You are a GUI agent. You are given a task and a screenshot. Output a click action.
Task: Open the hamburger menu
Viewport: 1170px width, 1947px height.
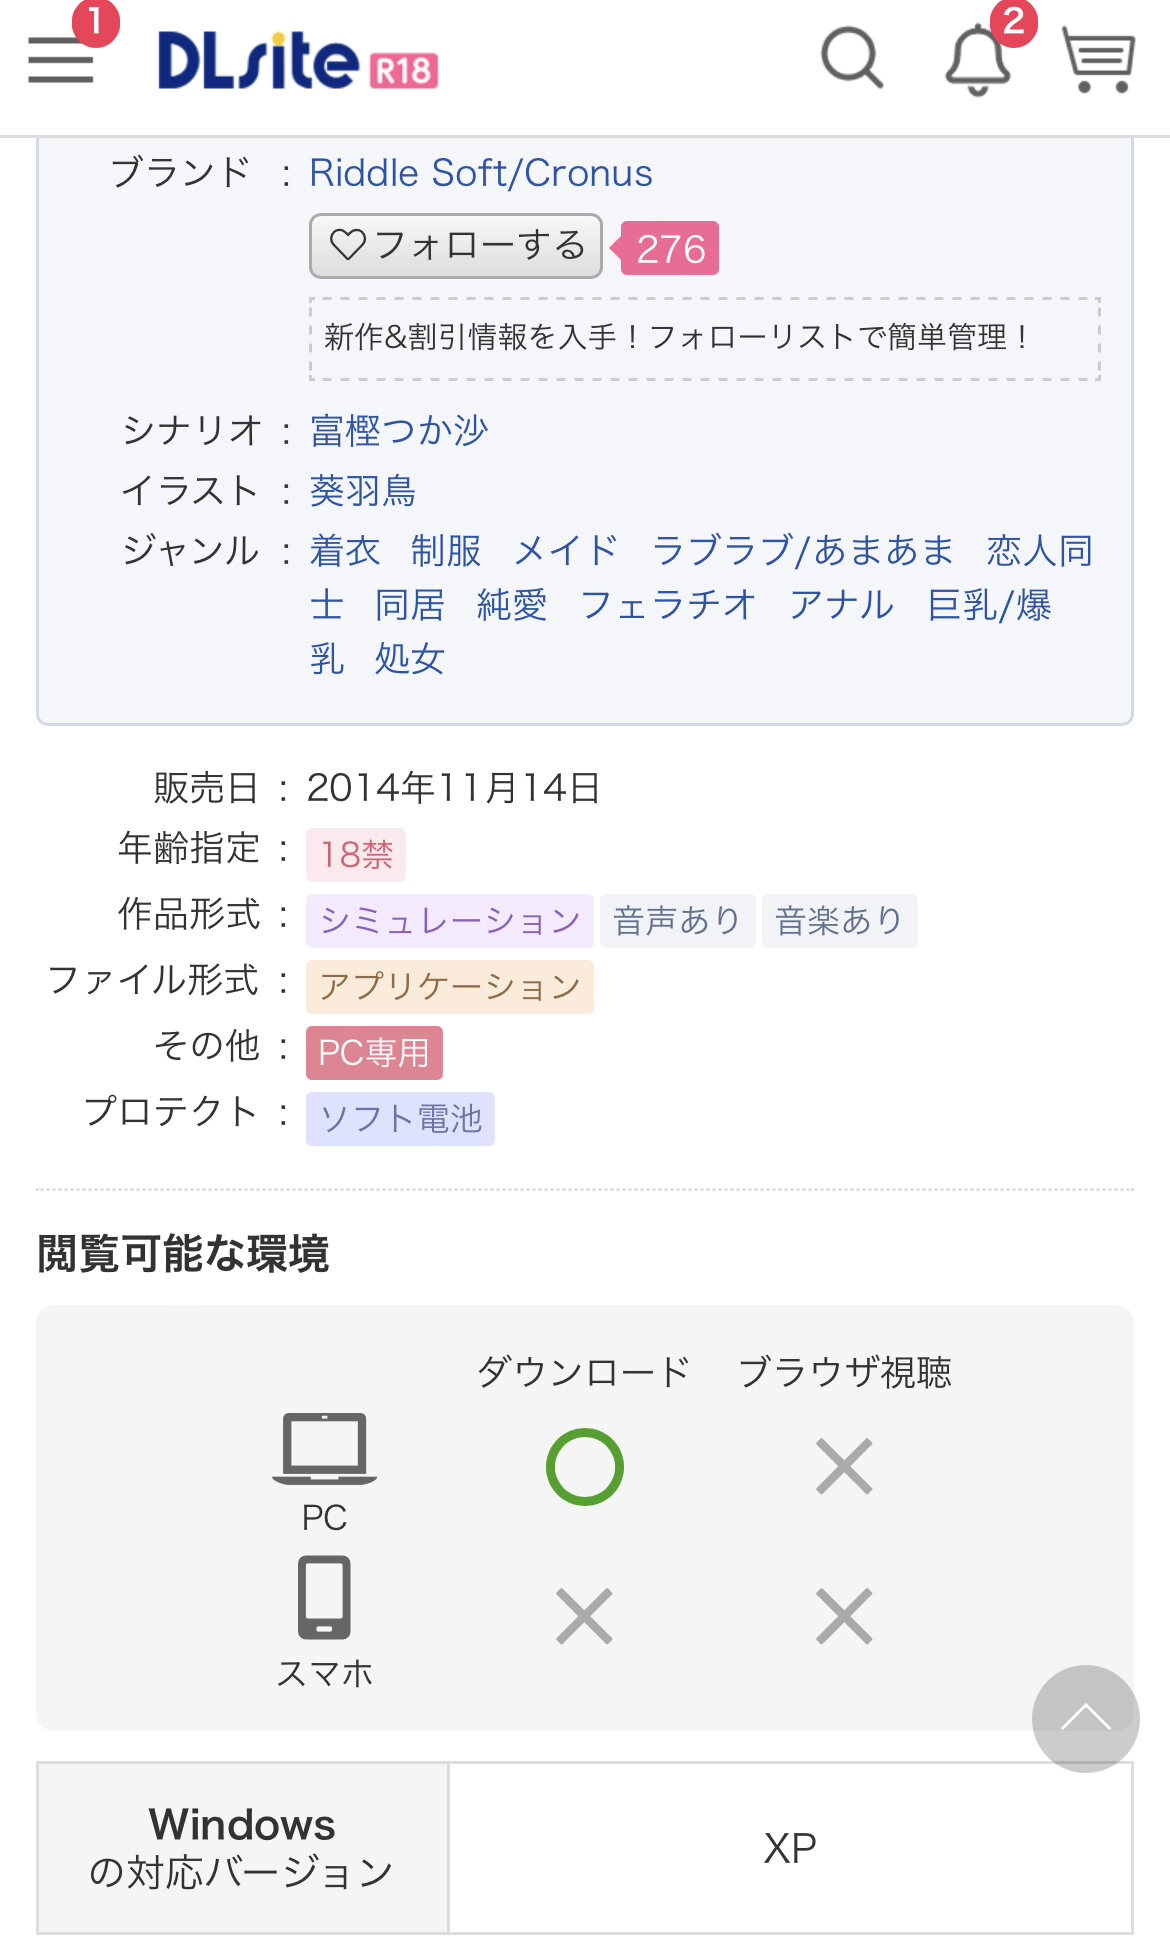(61, 60)
